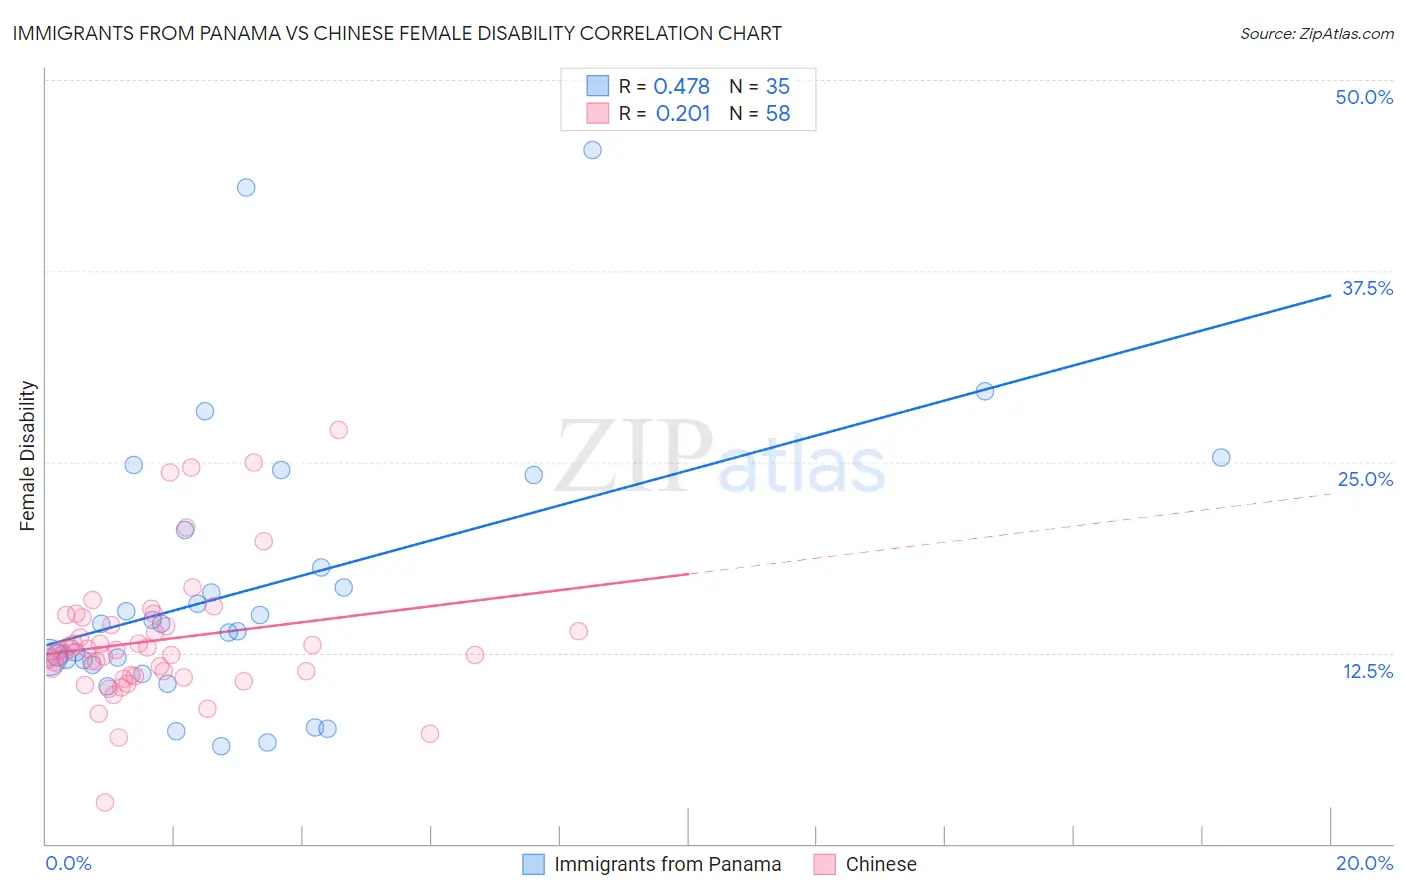Click the pink swatch beside R = 0.201
Image resolution: width=1406 pixels, height=892 pixels.
[x=597, y=113]
